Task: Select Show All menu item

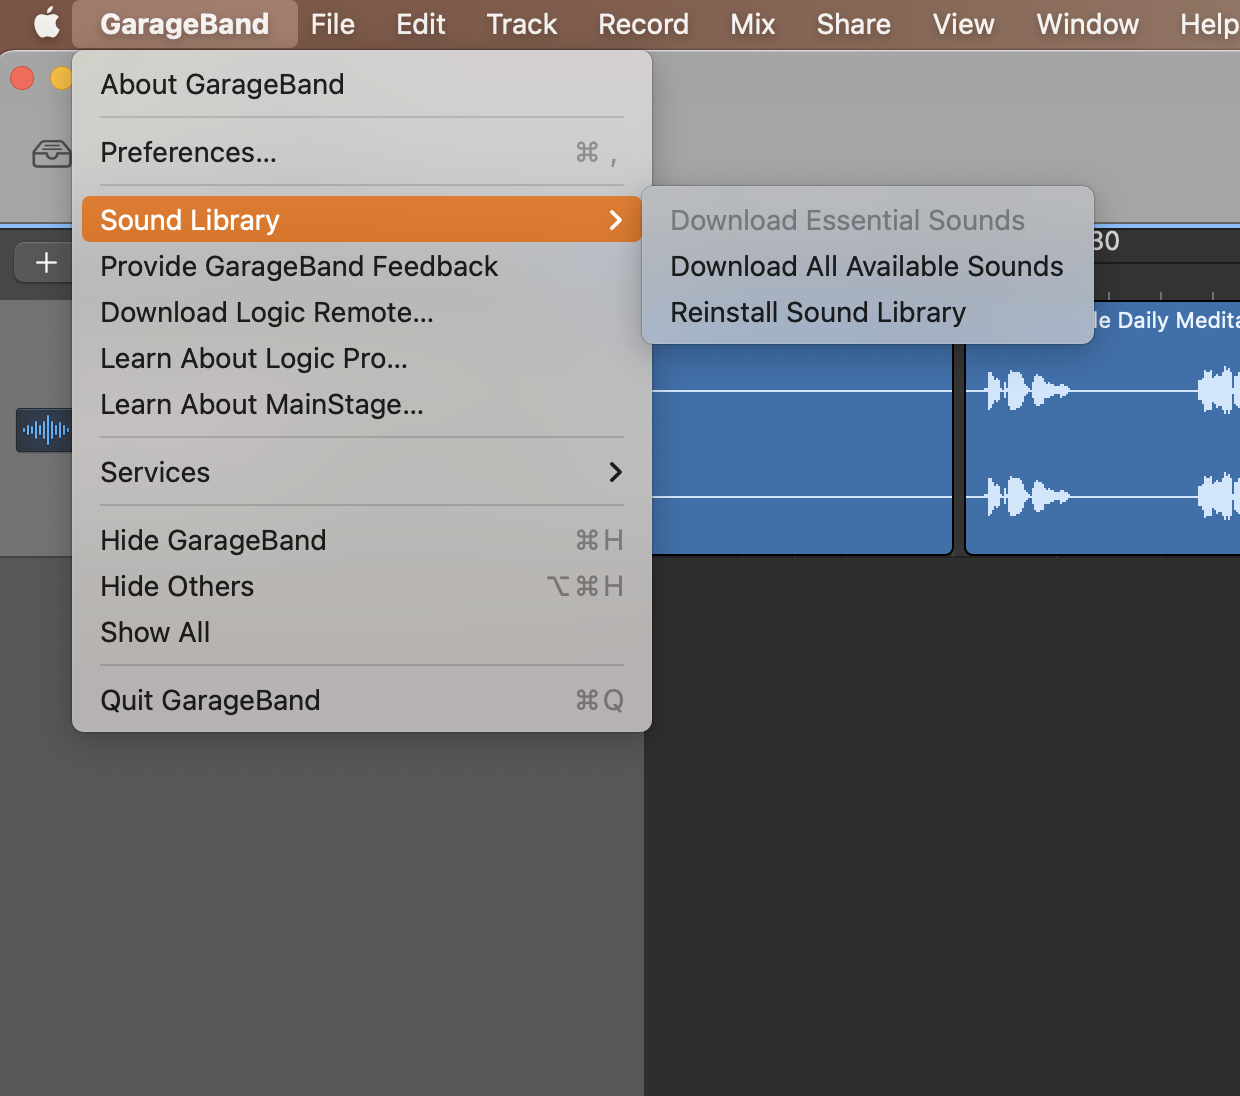Action: (362, 632)
